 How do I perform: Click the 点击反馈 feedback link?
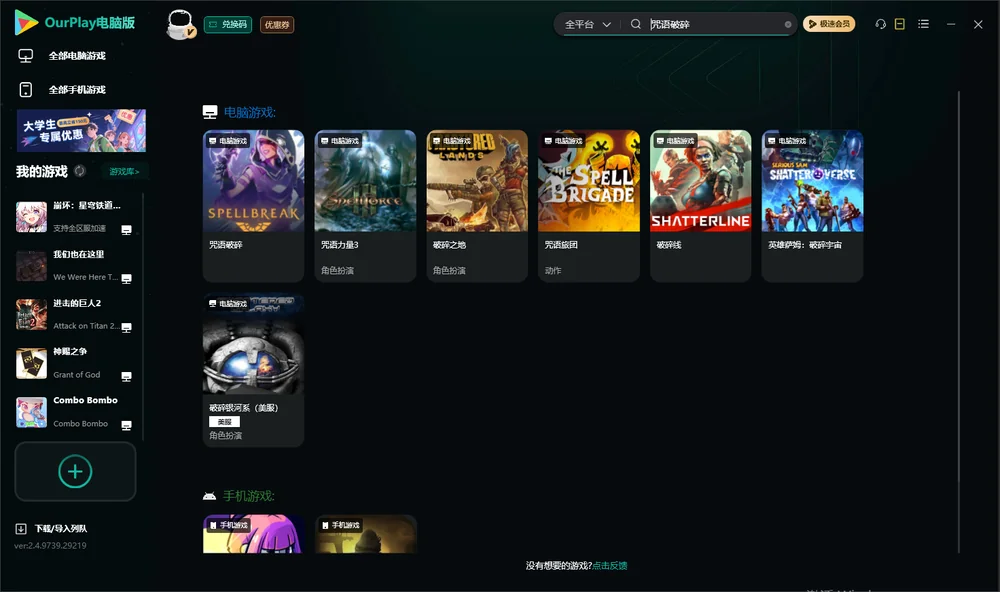pos(610,565)
